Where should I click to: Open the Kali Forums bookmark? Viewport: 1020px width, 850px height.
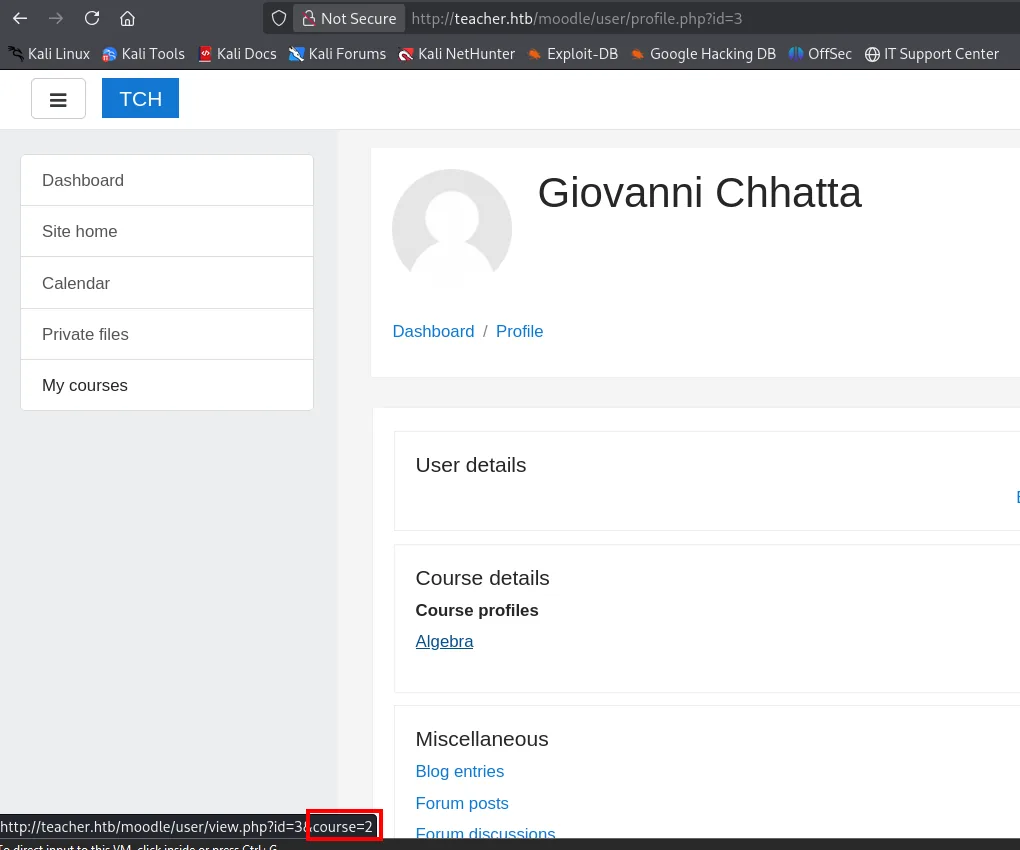tap(338, 54)
